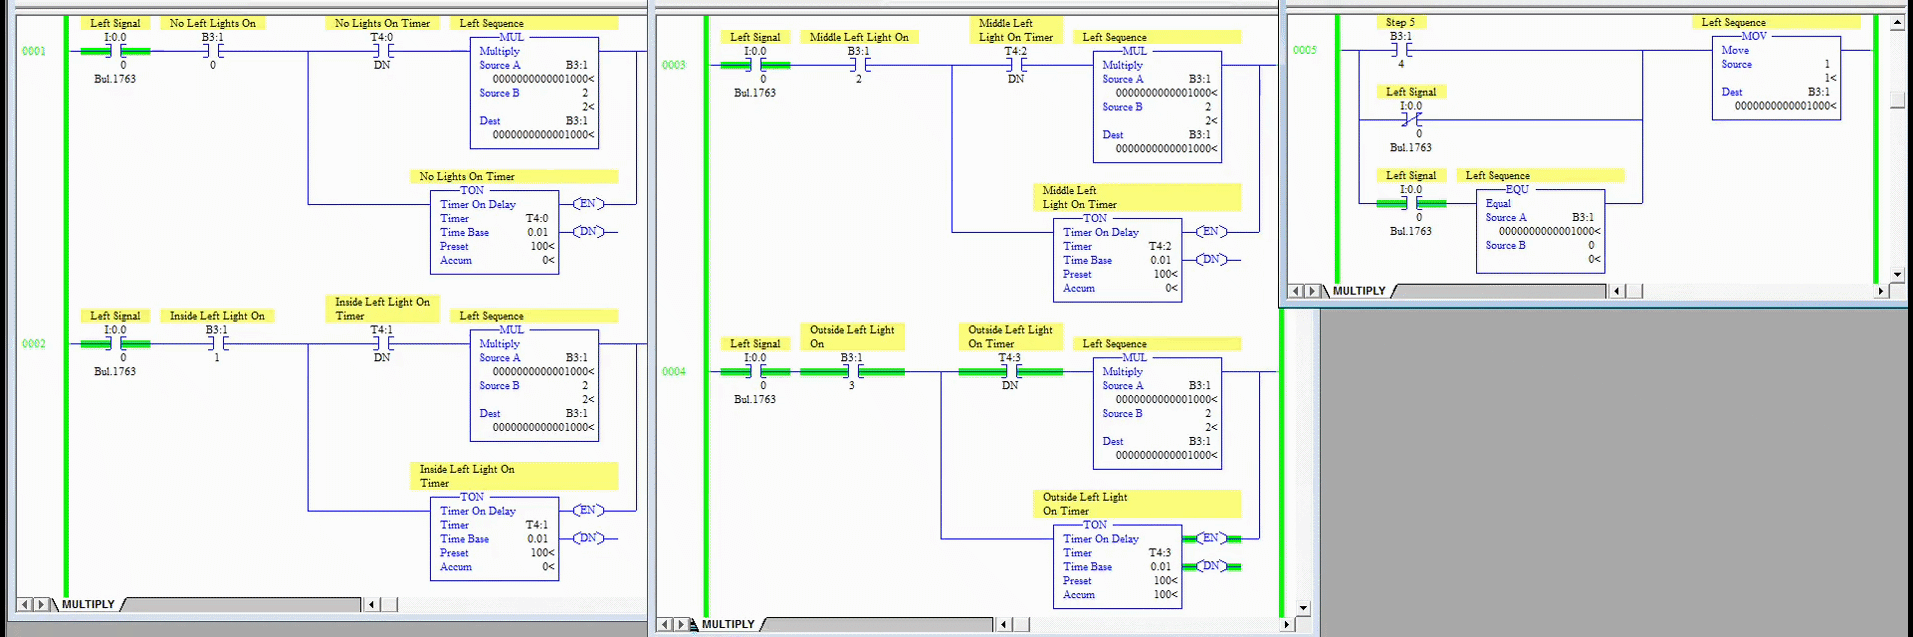Viewport: 1913px width, 637px height.
Task: Select MUL Multiply instruction on rung 0004
Action: [1158, 413]
